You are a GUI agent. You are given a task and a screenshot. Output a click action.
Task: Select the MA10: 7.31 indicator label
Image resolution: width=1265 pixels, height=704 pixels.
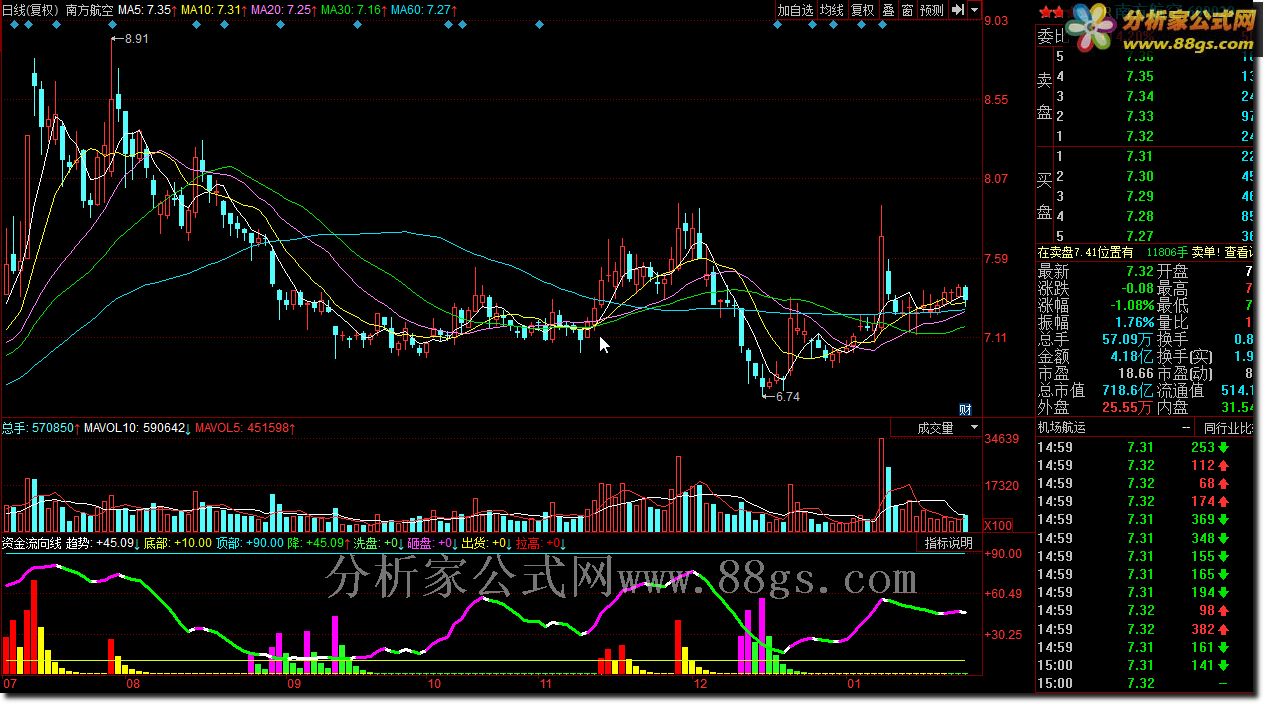(x=212, y=9)
